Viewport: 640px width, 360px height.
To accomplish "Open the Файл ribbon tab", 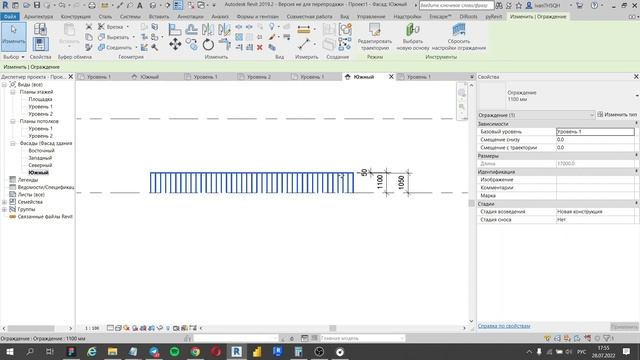I will pos(10,17).
